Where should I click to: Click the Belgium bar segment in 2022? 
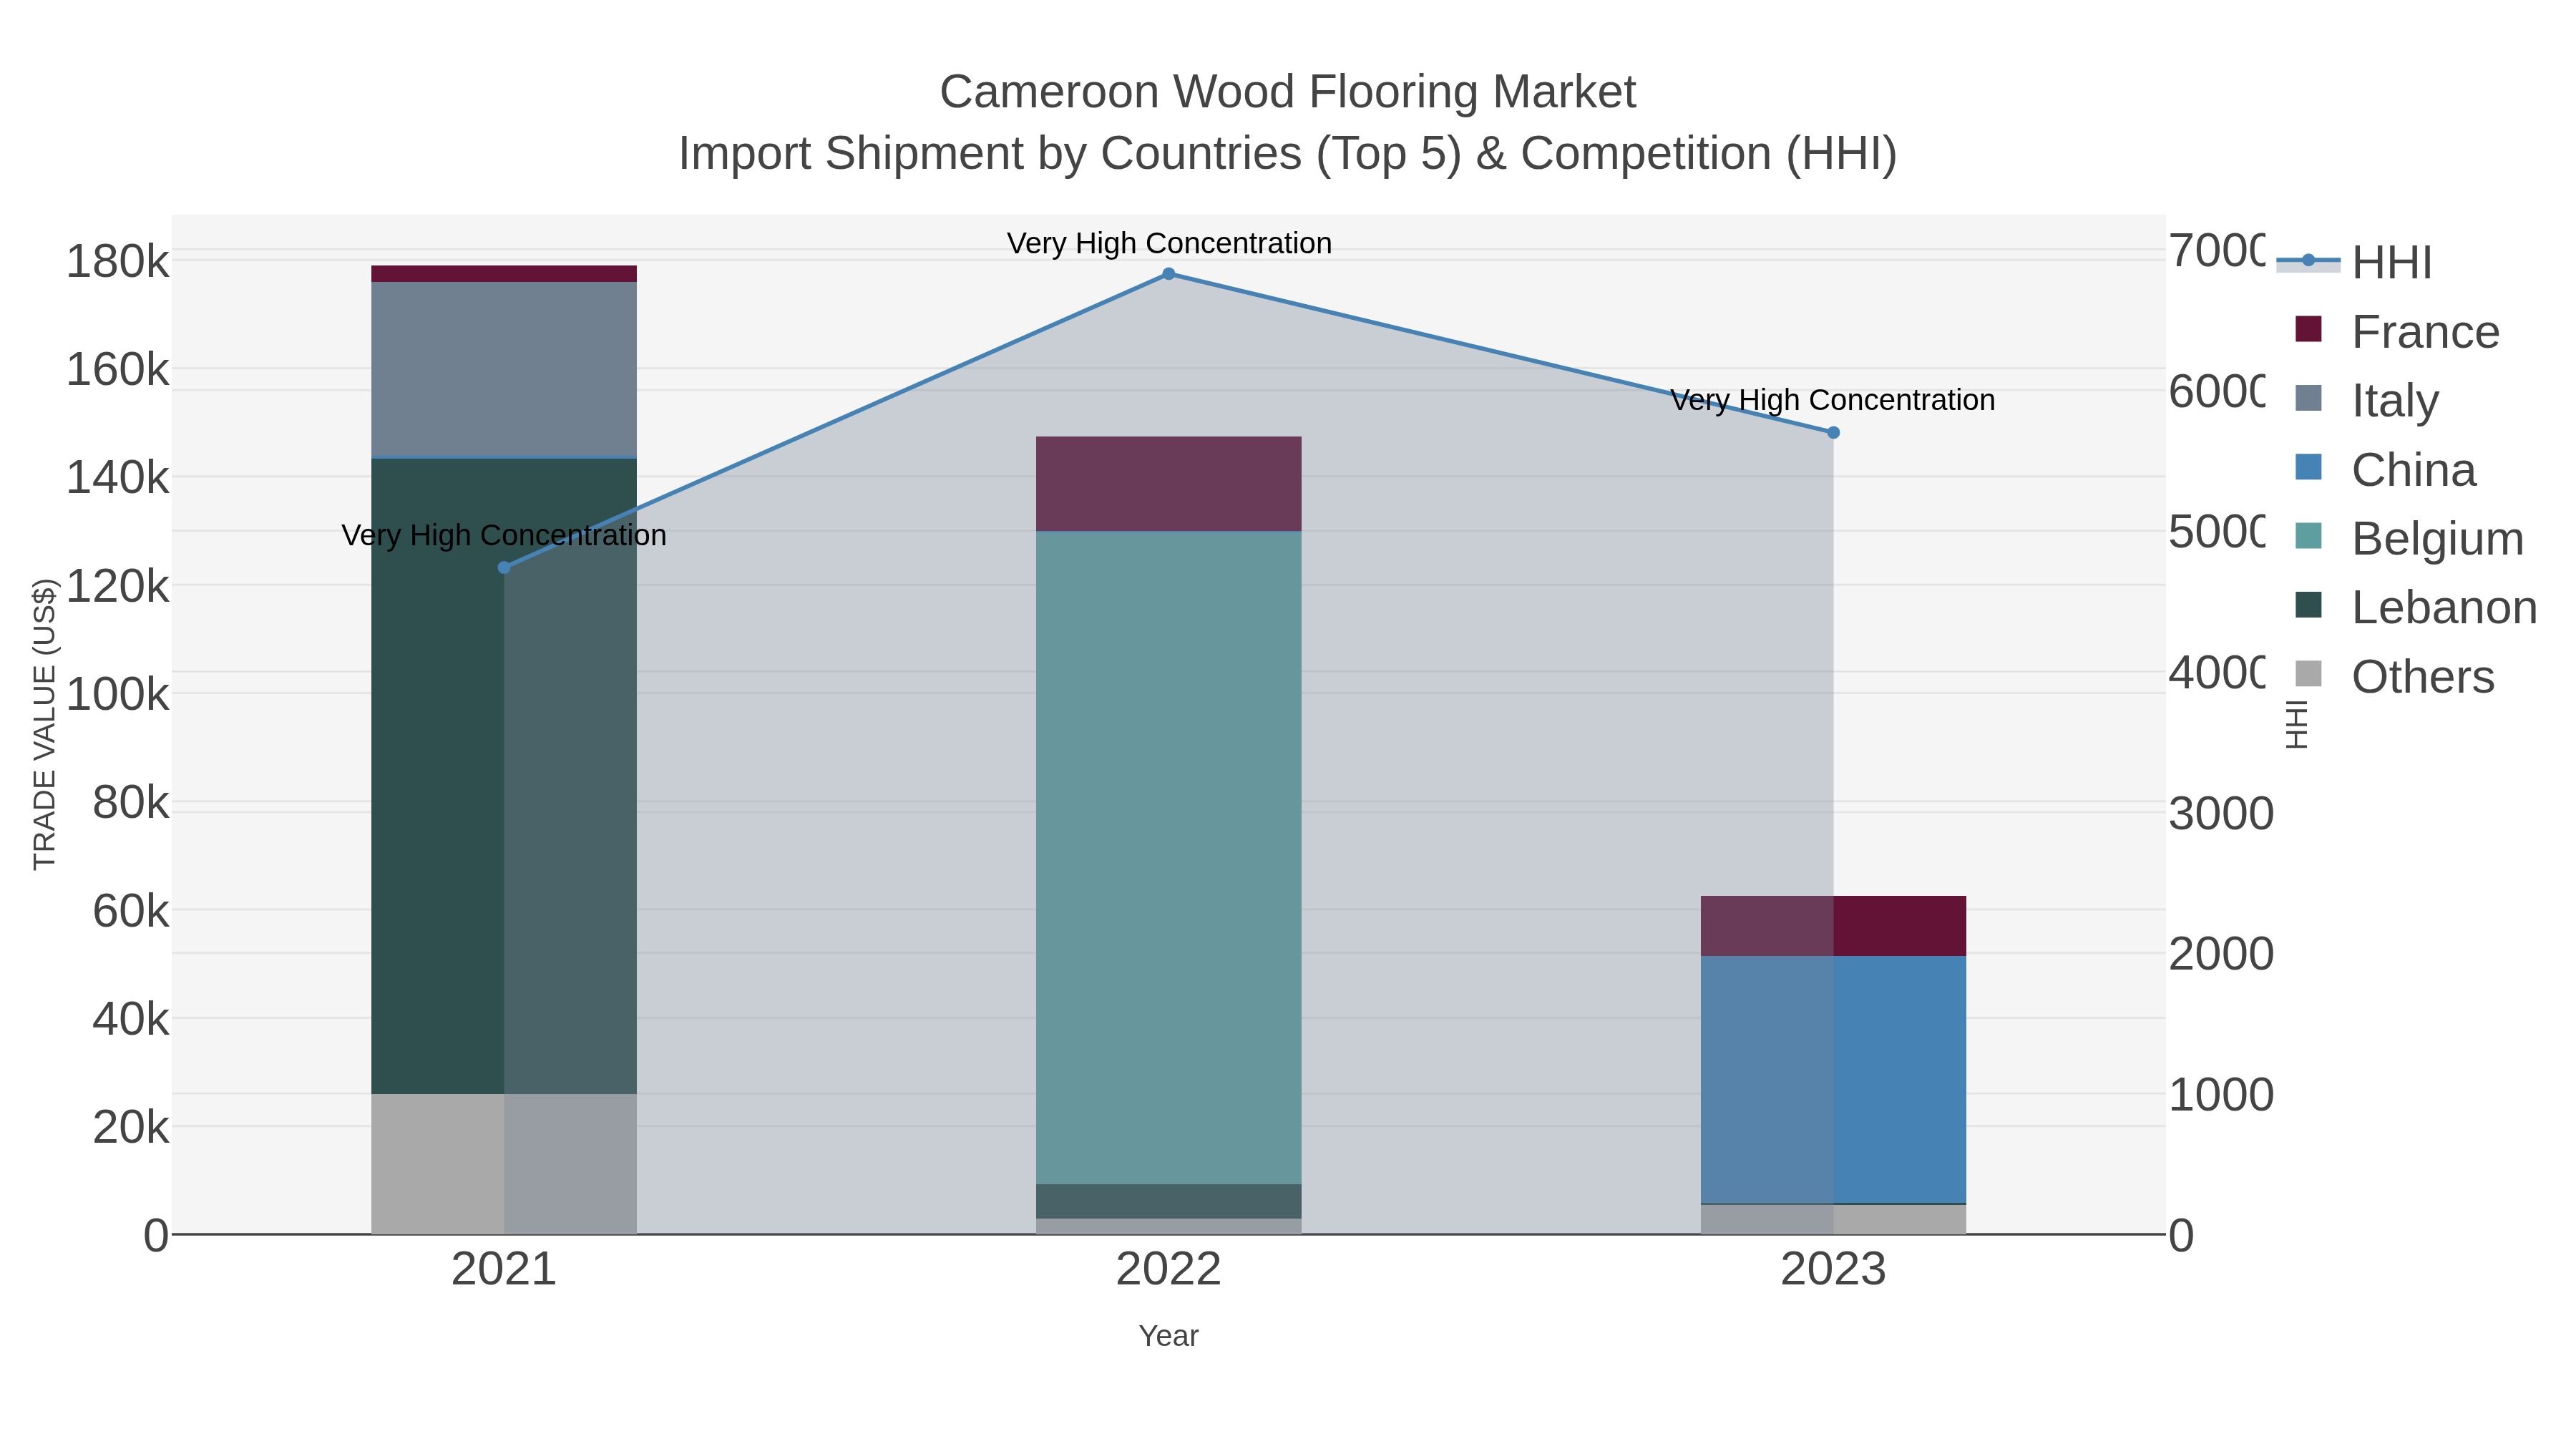(1168, 858)
